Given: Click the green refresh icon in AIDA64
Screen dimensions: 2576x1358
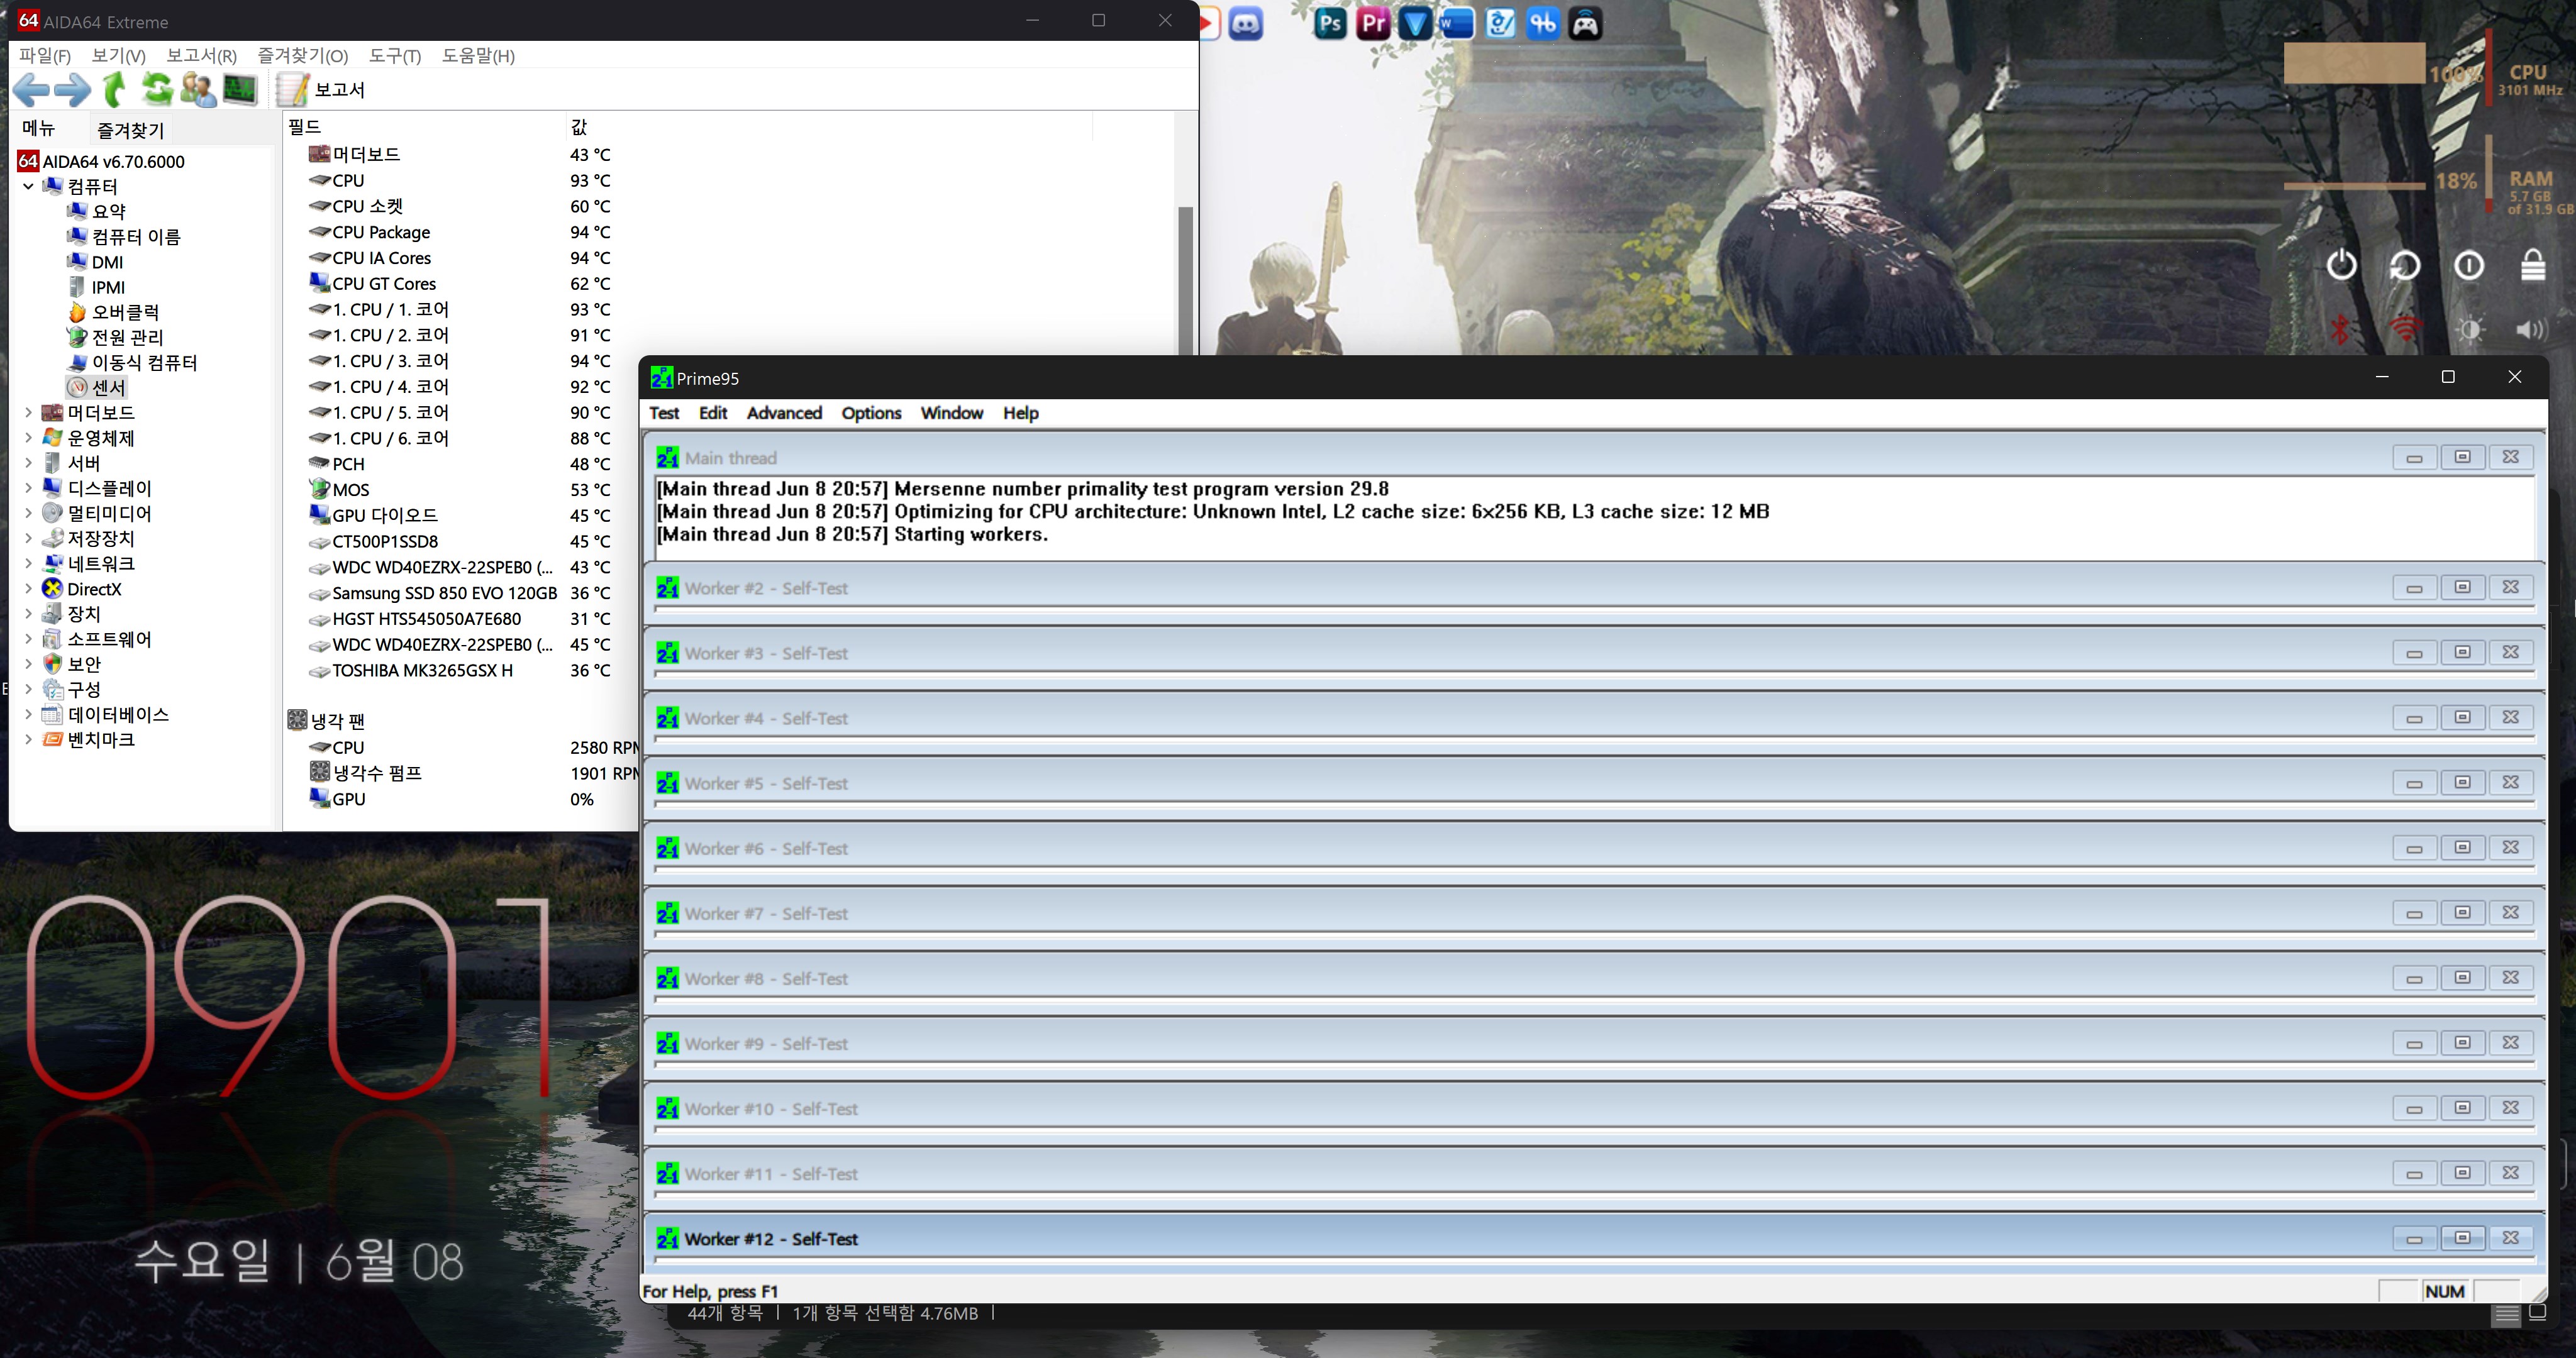Looking at the screenshot, I should 157,90.
